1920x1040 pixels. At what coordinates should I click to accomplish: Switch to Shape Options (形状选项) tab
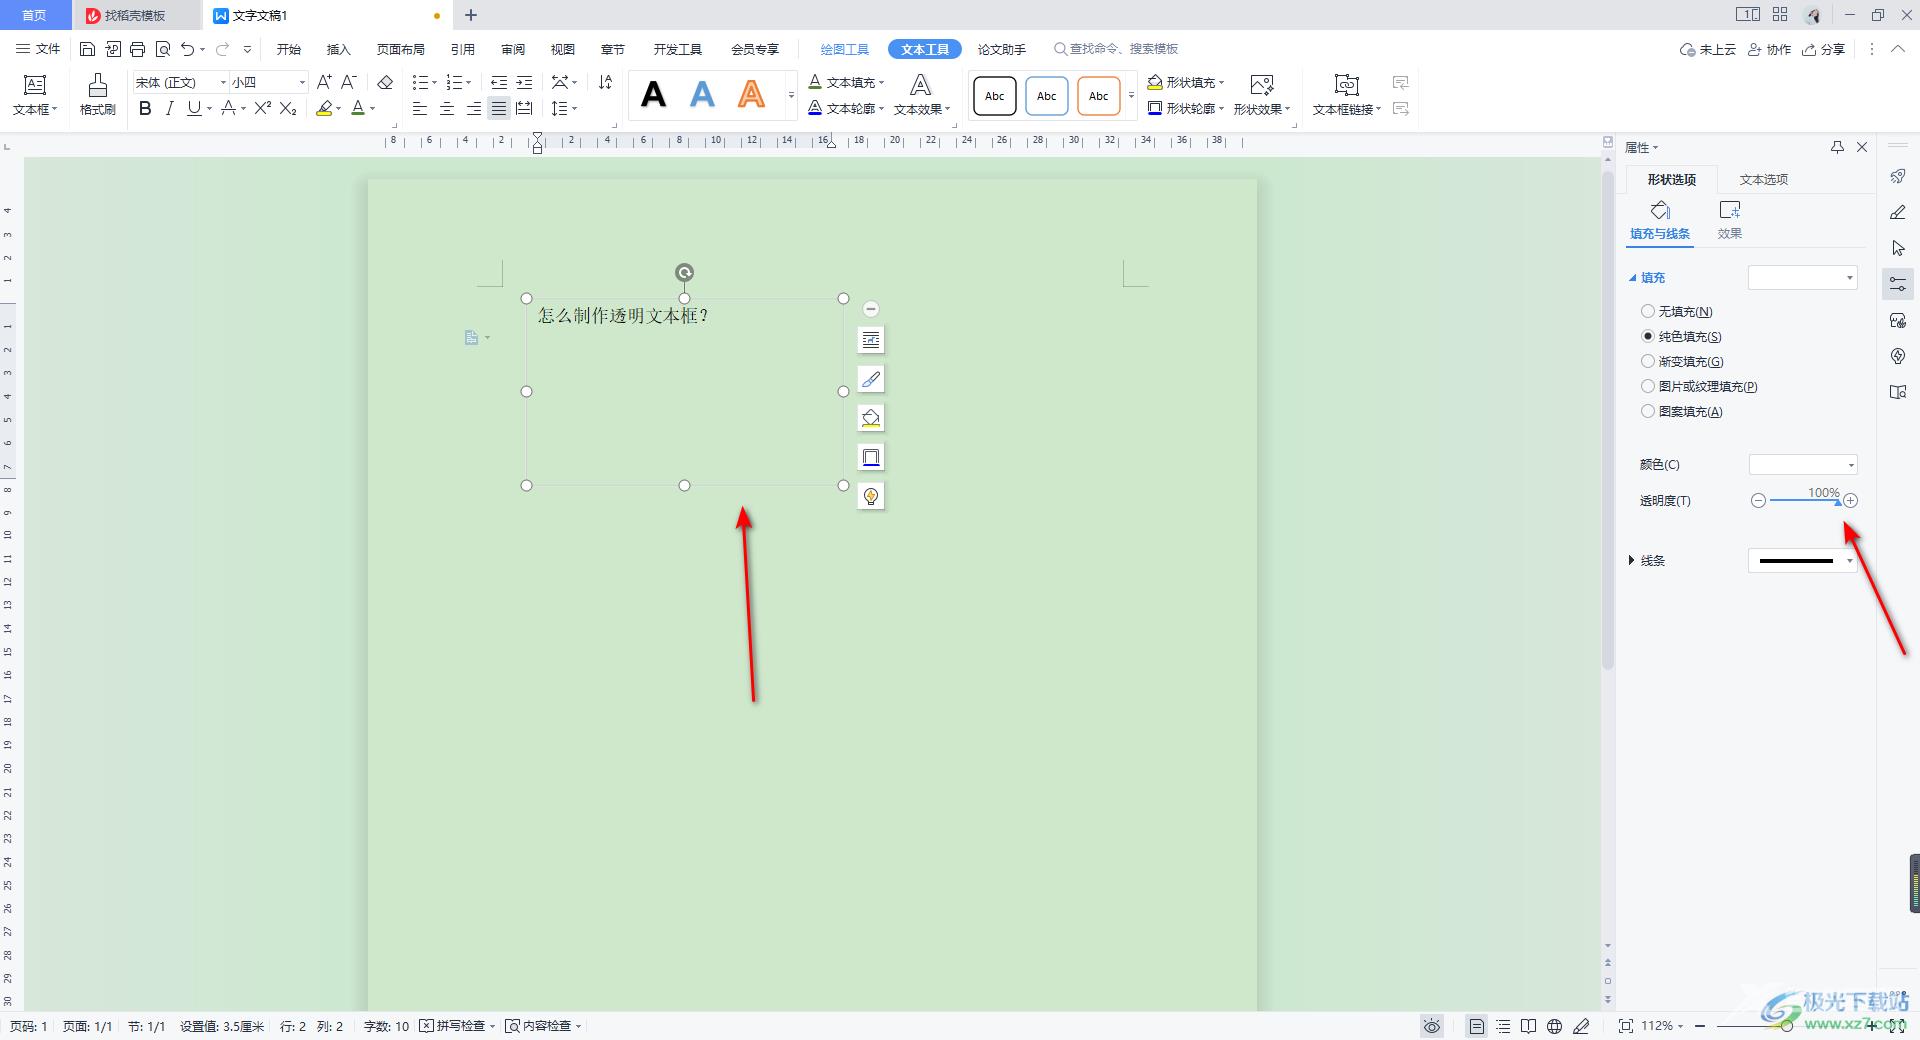1671,179
